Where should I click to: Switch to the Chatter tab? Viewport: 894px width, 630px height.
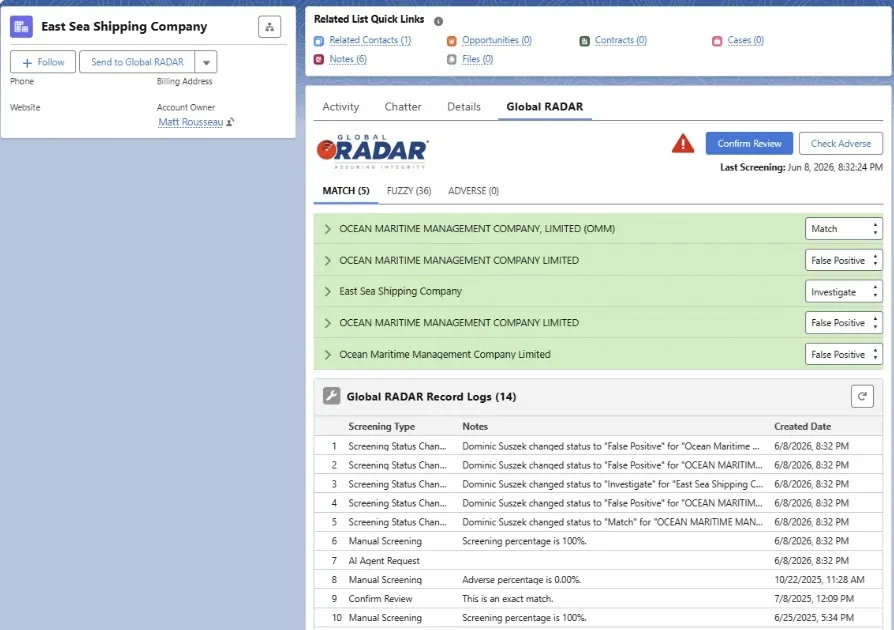click(x=403, y=107)
